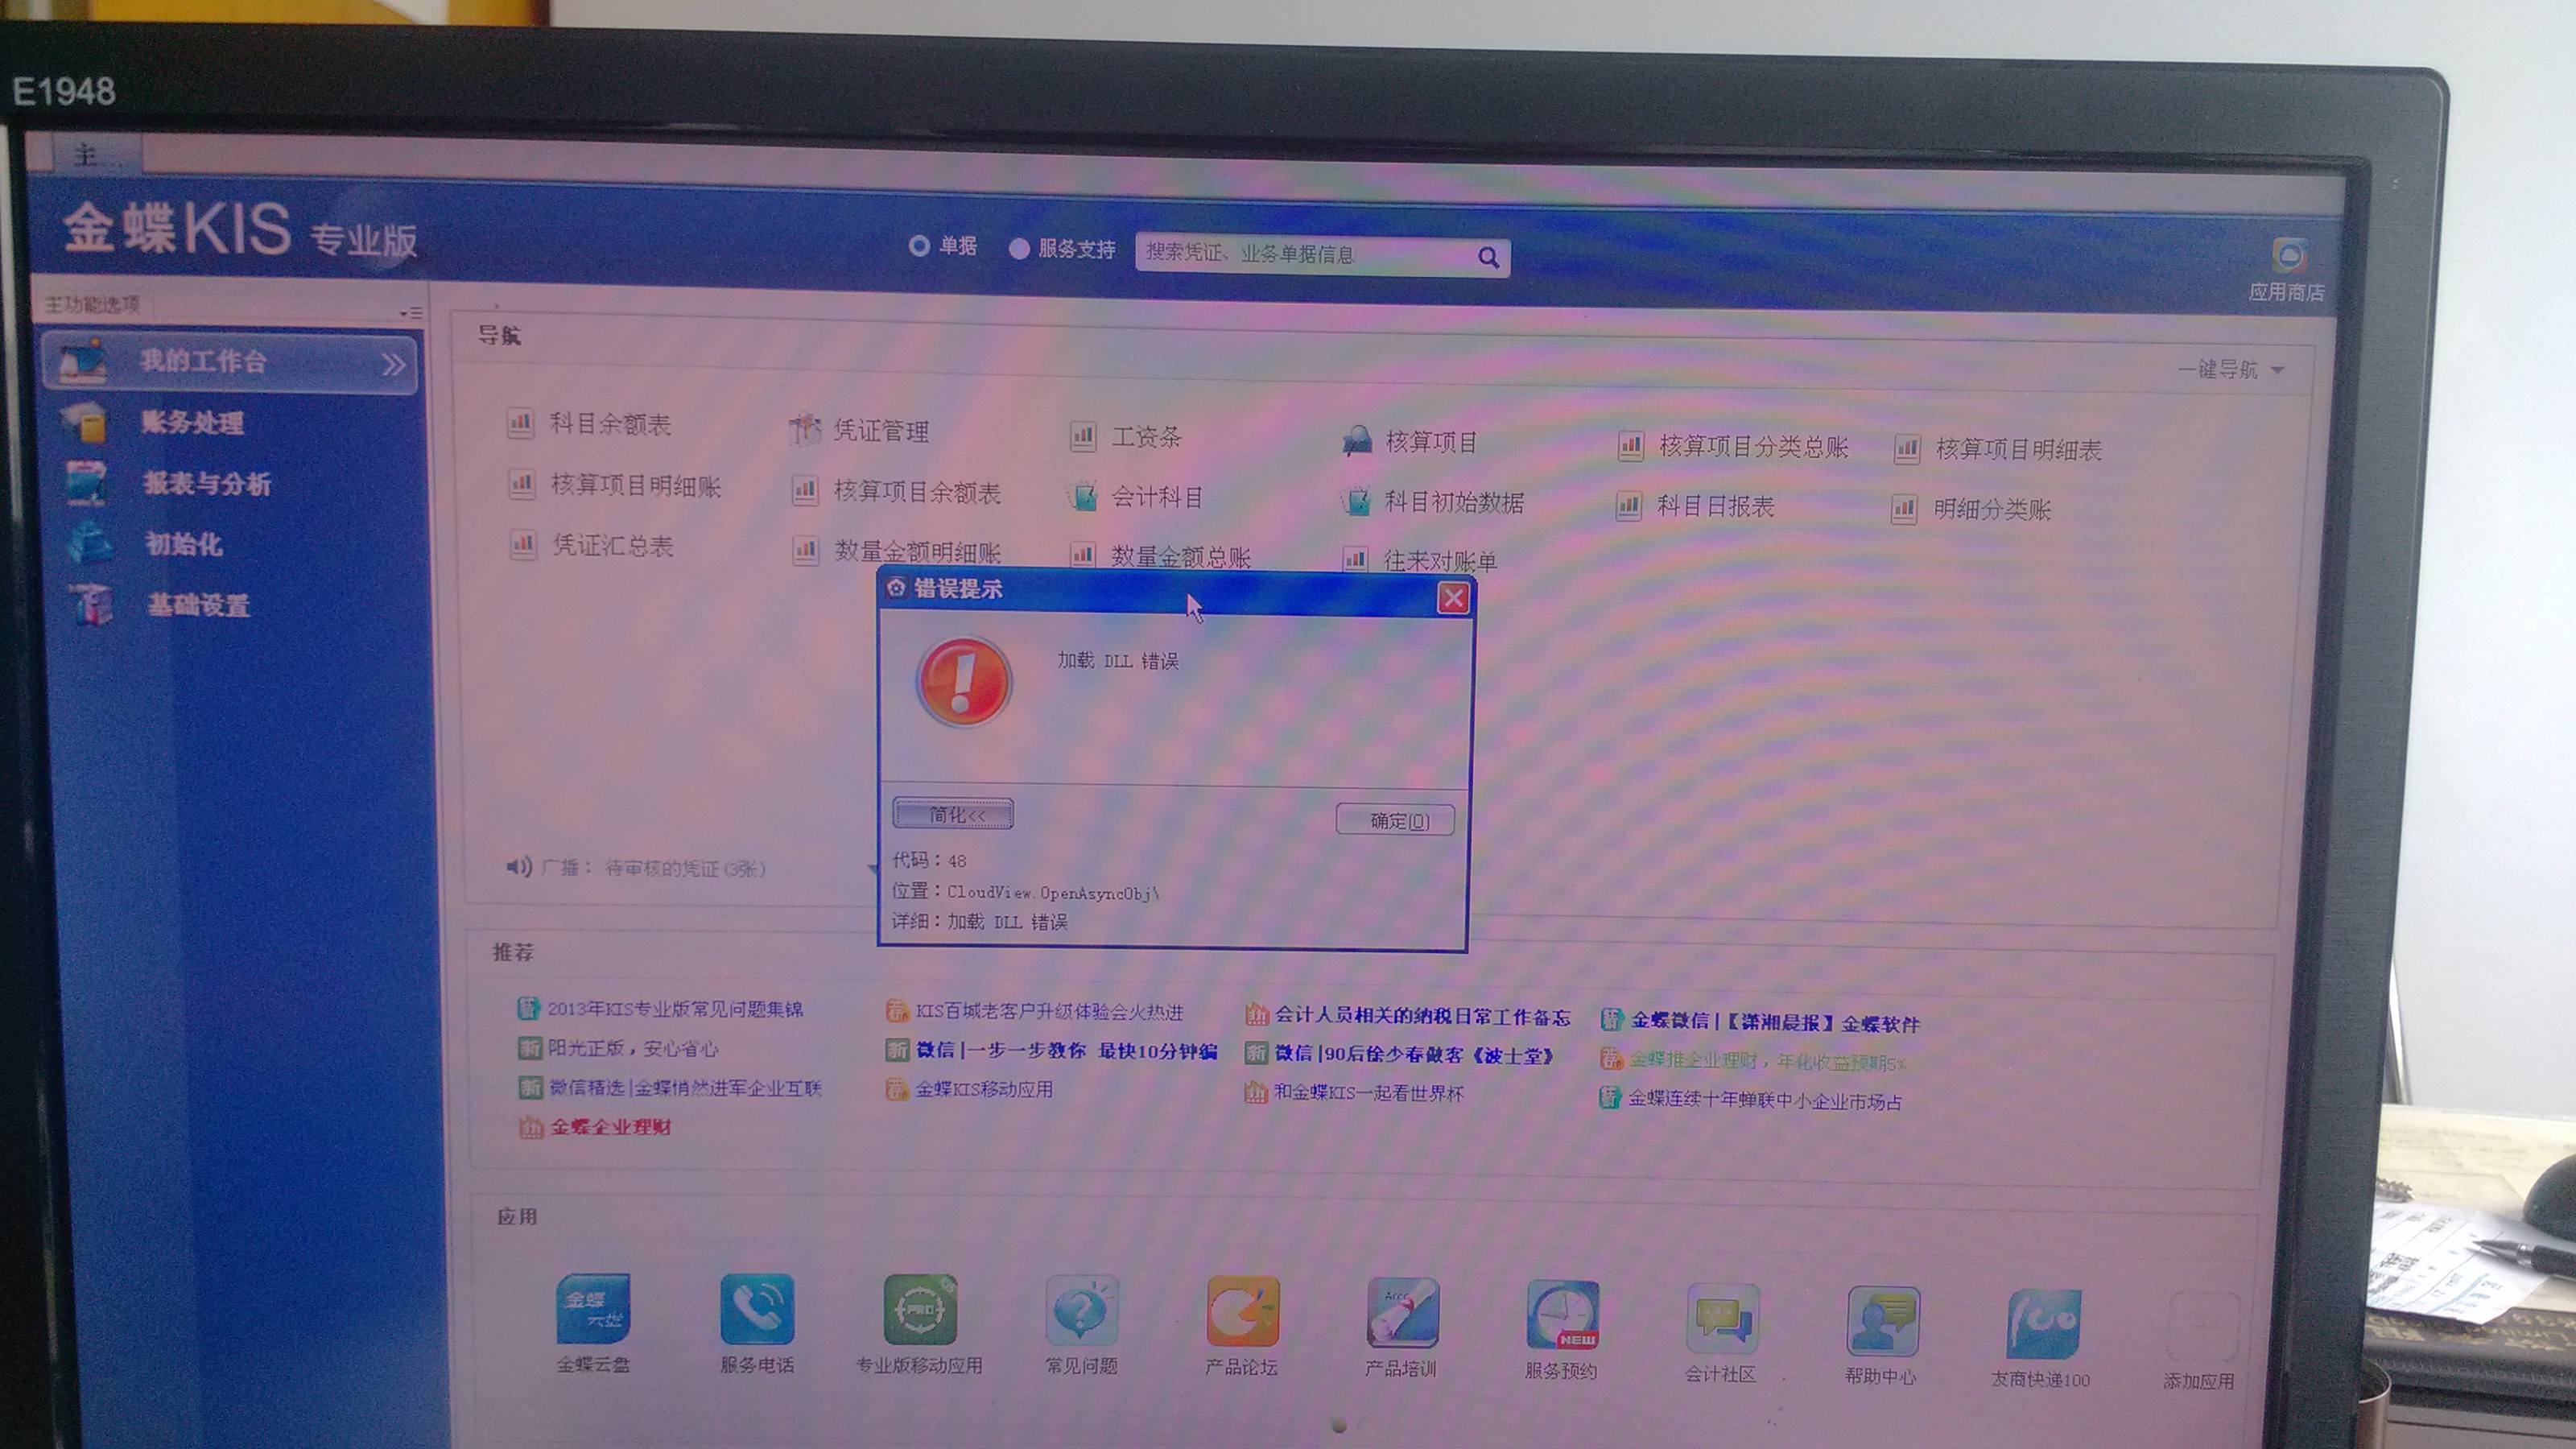This screenshot has height=1449, width=2576.
Task: Expand the 一键导航 dropdown
Action: (2231, 369)
